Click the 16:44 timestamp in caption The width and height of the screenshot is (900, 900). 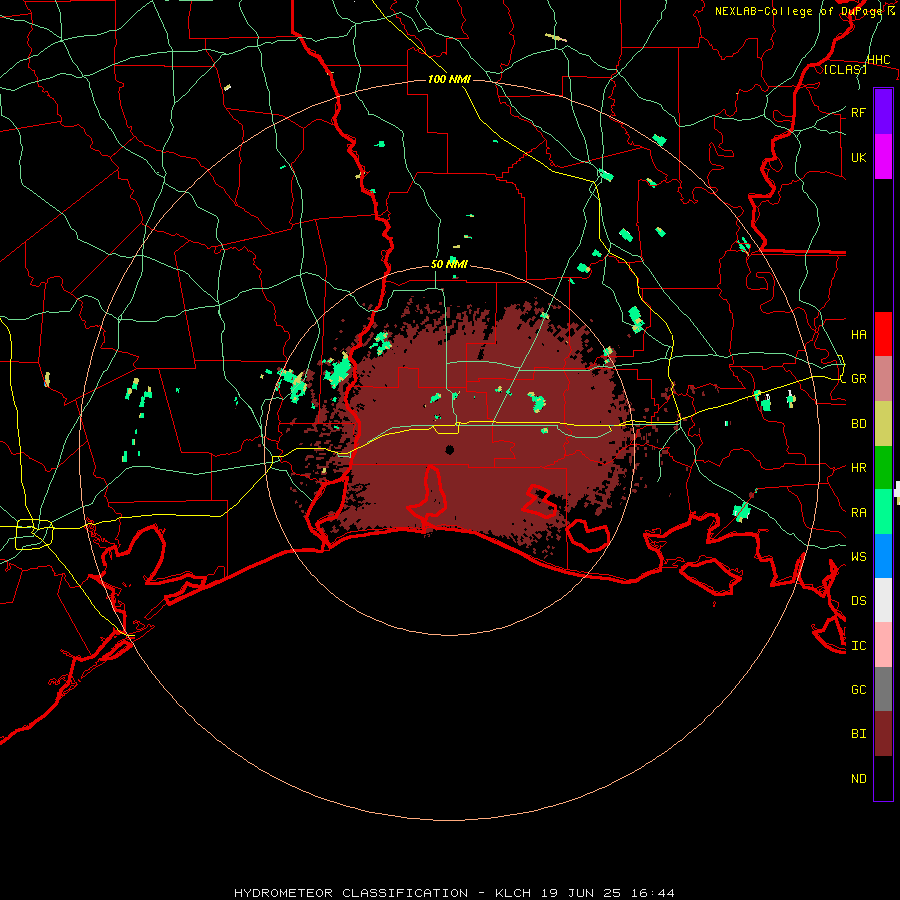pyautogui.click(x=654, y=893)
